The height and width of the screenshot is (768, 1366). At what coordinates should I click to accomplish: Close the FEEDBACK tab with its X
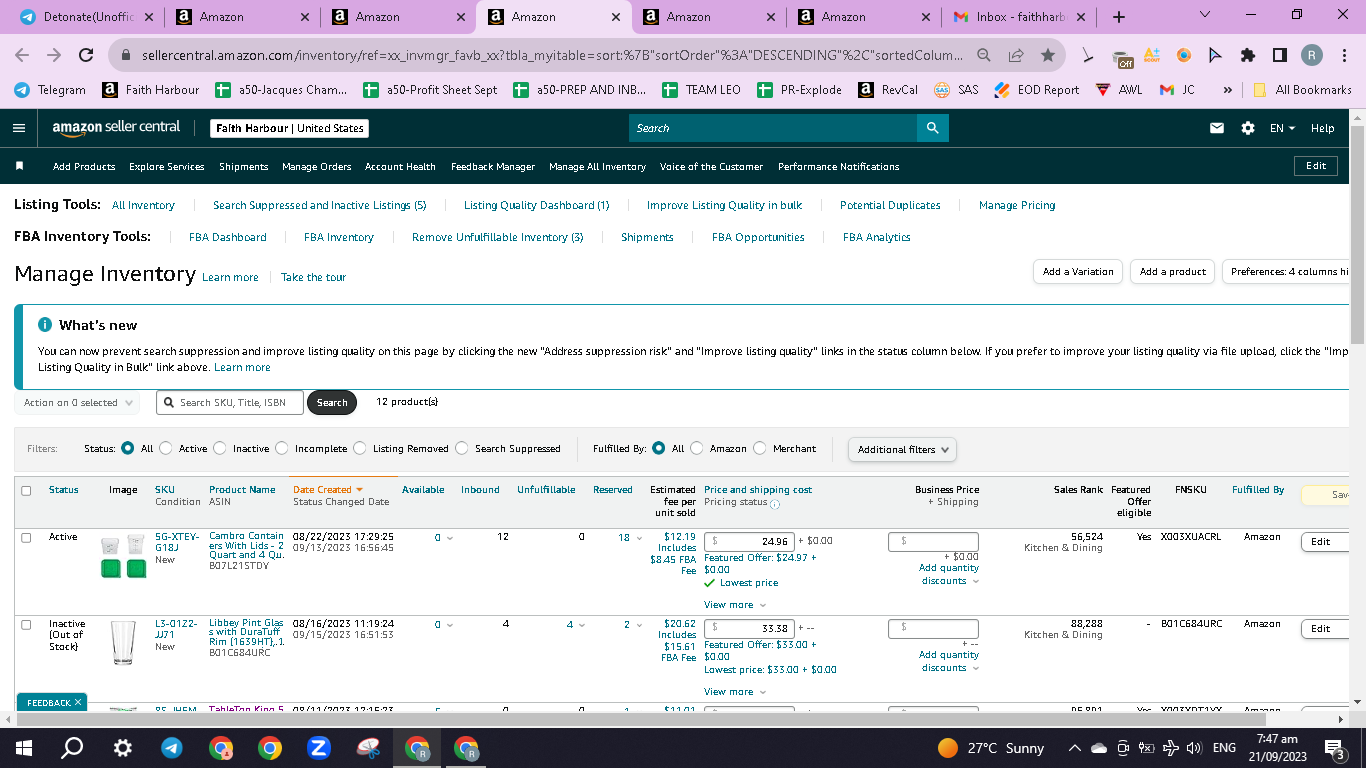78,702
